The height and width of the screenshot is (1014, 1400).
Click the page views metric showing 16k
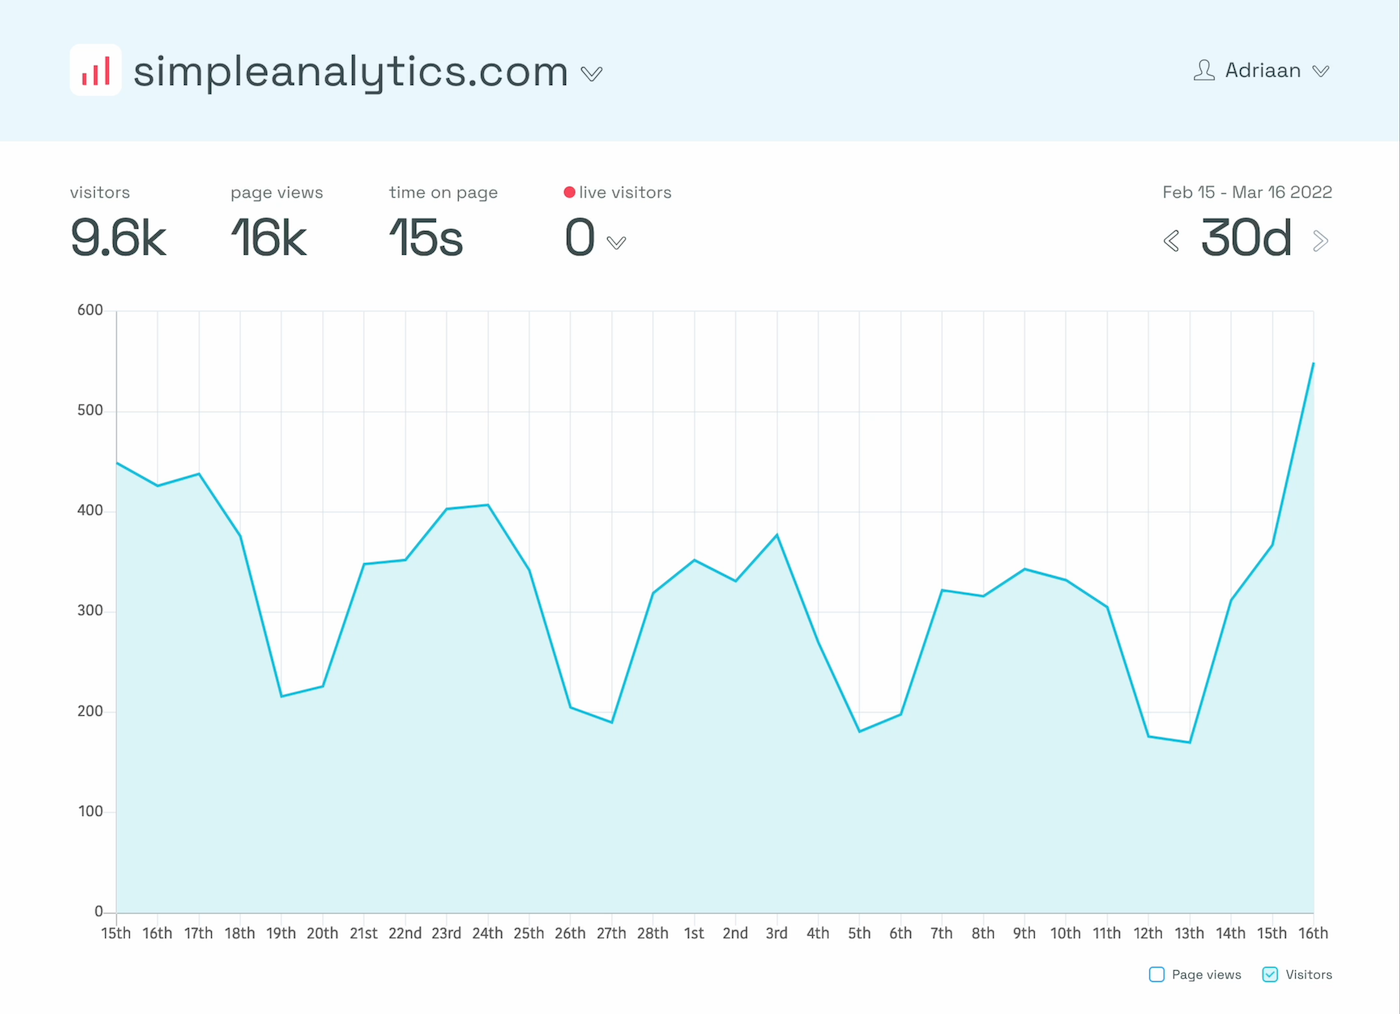[x=268, y=238]
